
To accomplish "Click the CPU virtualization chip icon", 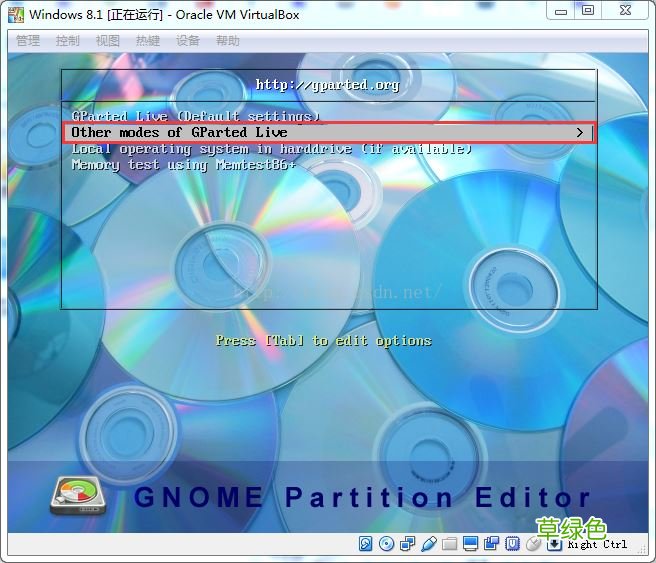I will tap(512, 544).
